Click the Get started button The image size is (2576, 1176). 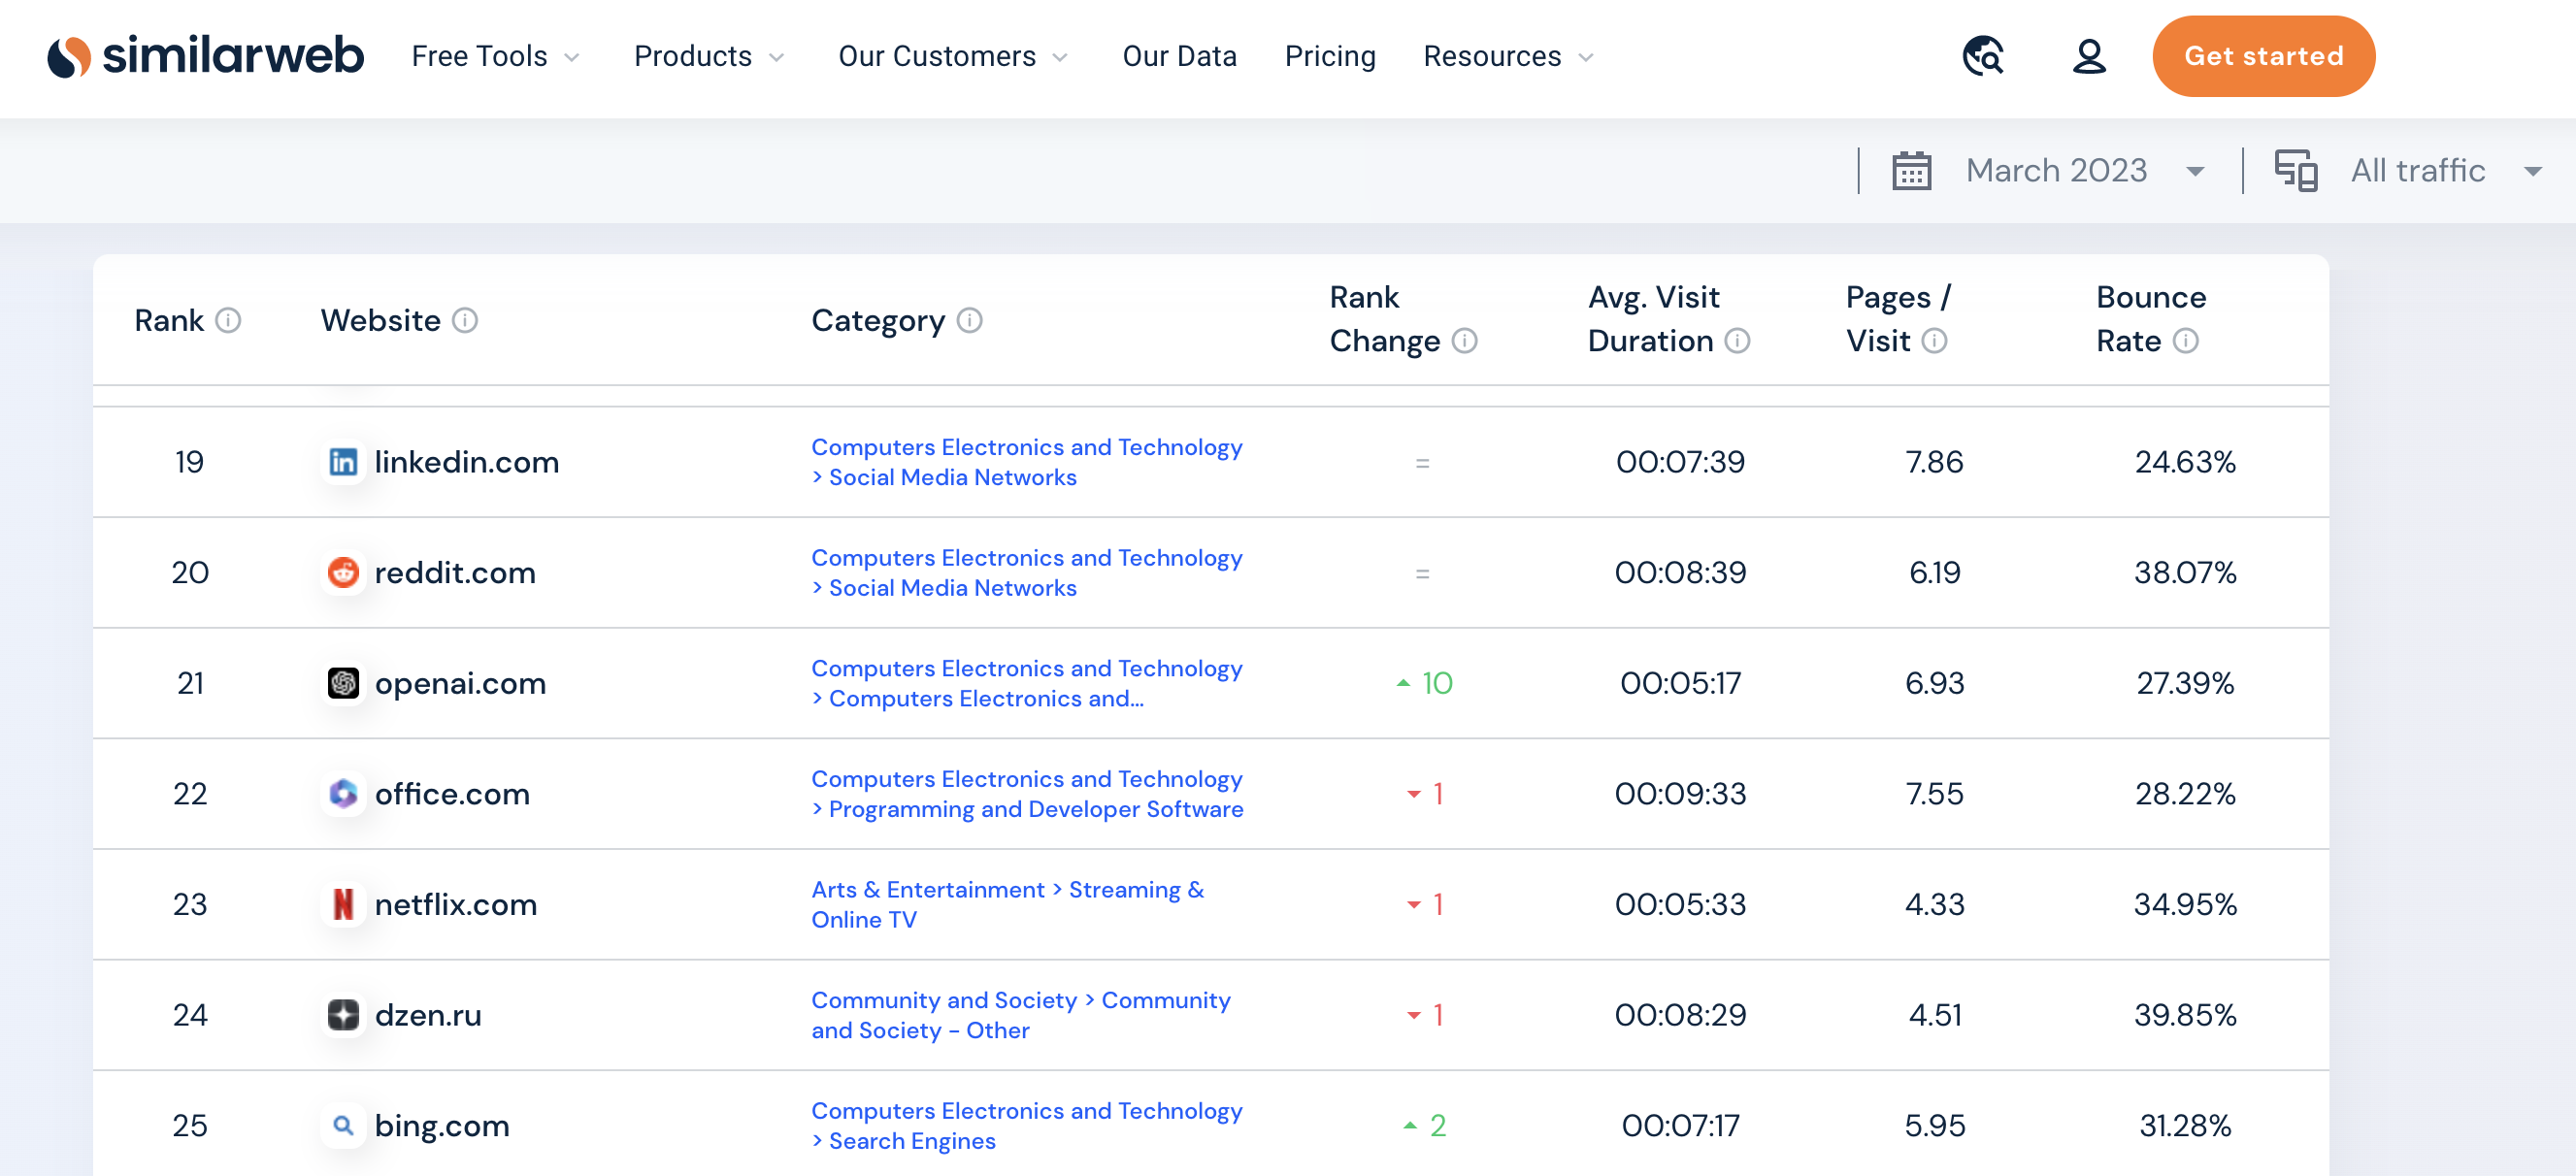2263,56
